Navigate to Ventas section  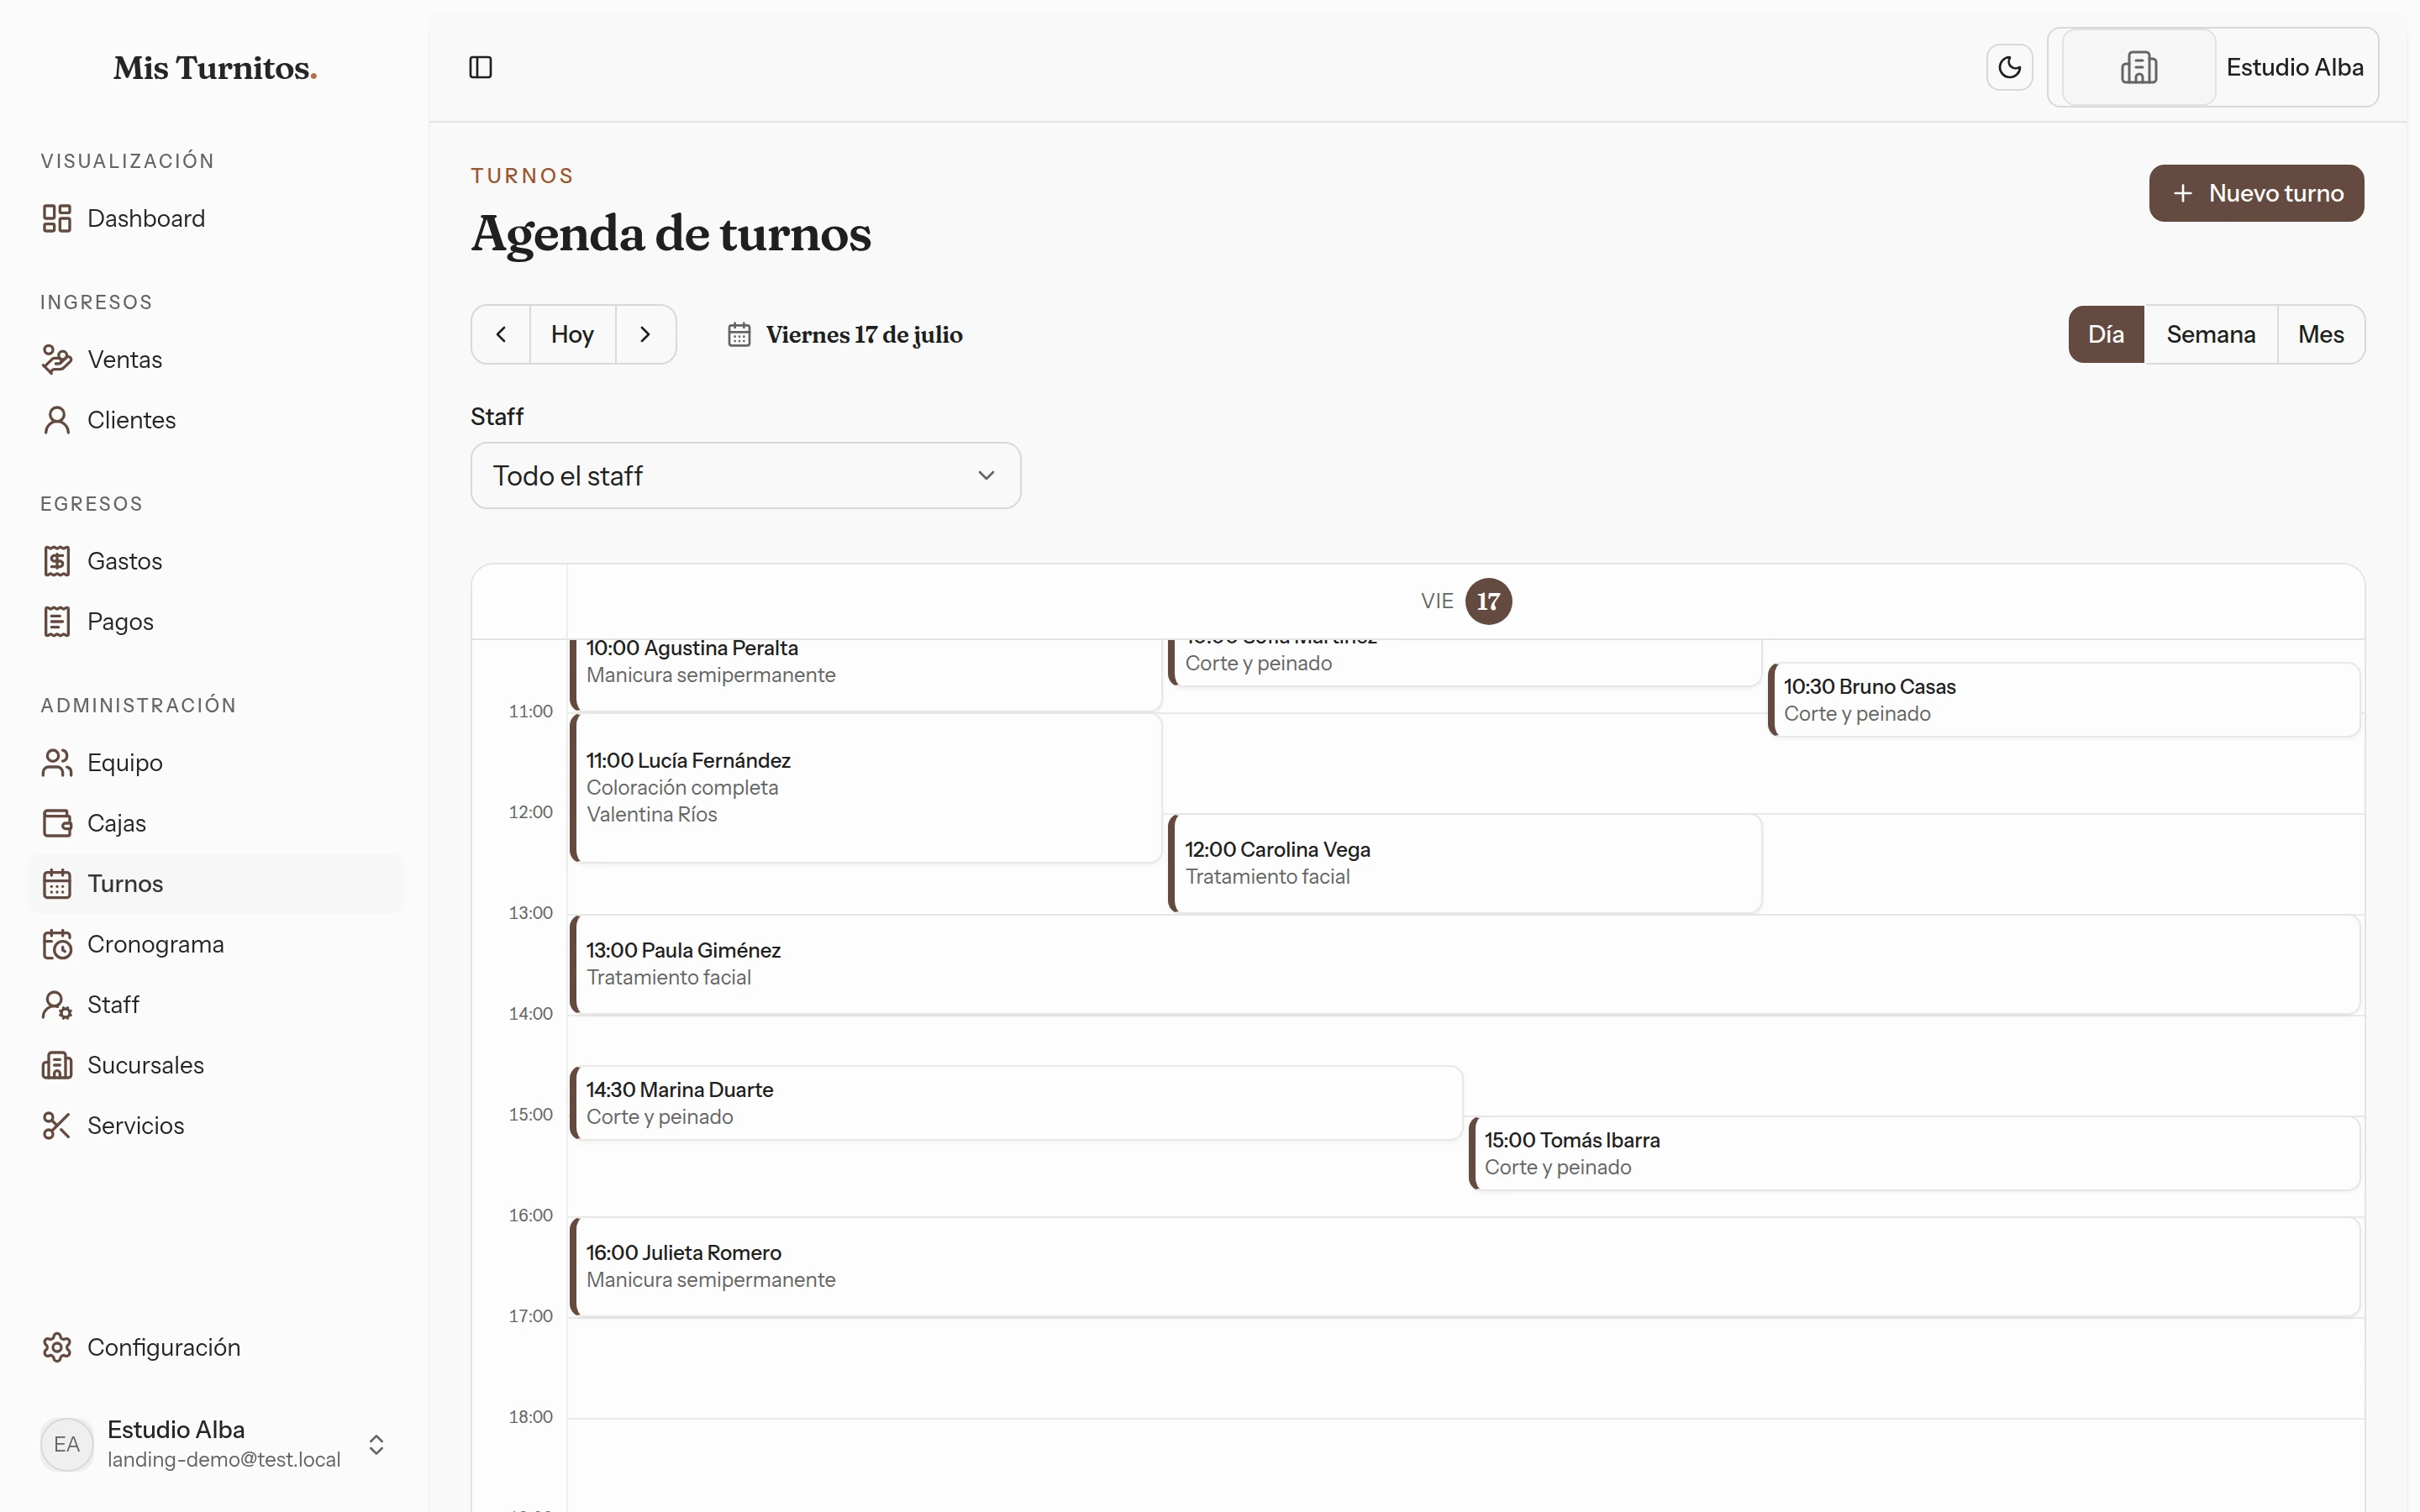tap(215, 359)
